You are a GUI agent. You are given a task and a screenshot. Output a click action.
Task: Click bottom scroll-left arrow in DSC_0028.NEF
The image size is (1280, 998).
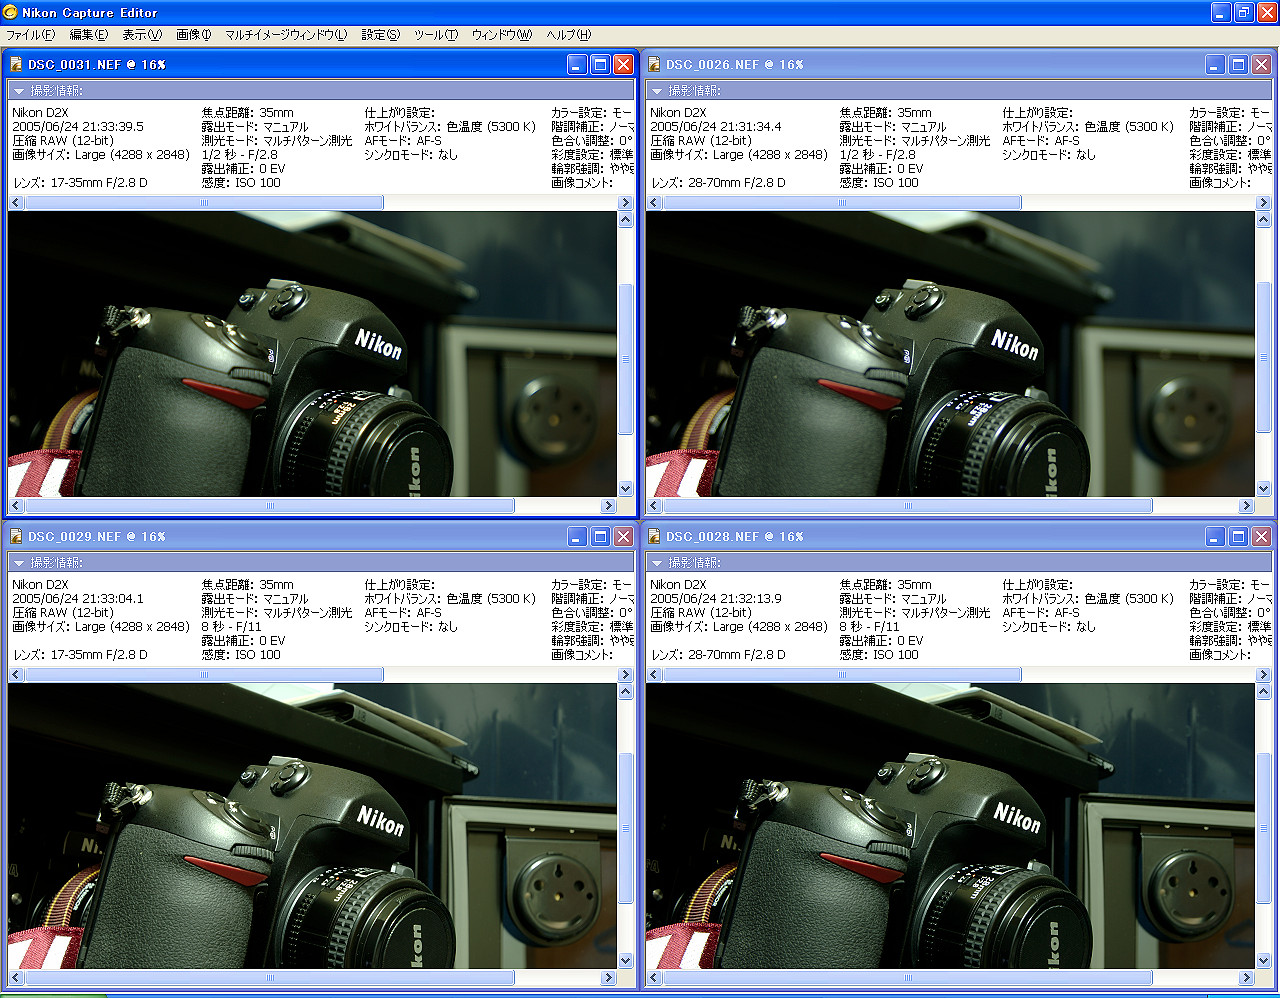pyautogui.click(x=654, y=978)
